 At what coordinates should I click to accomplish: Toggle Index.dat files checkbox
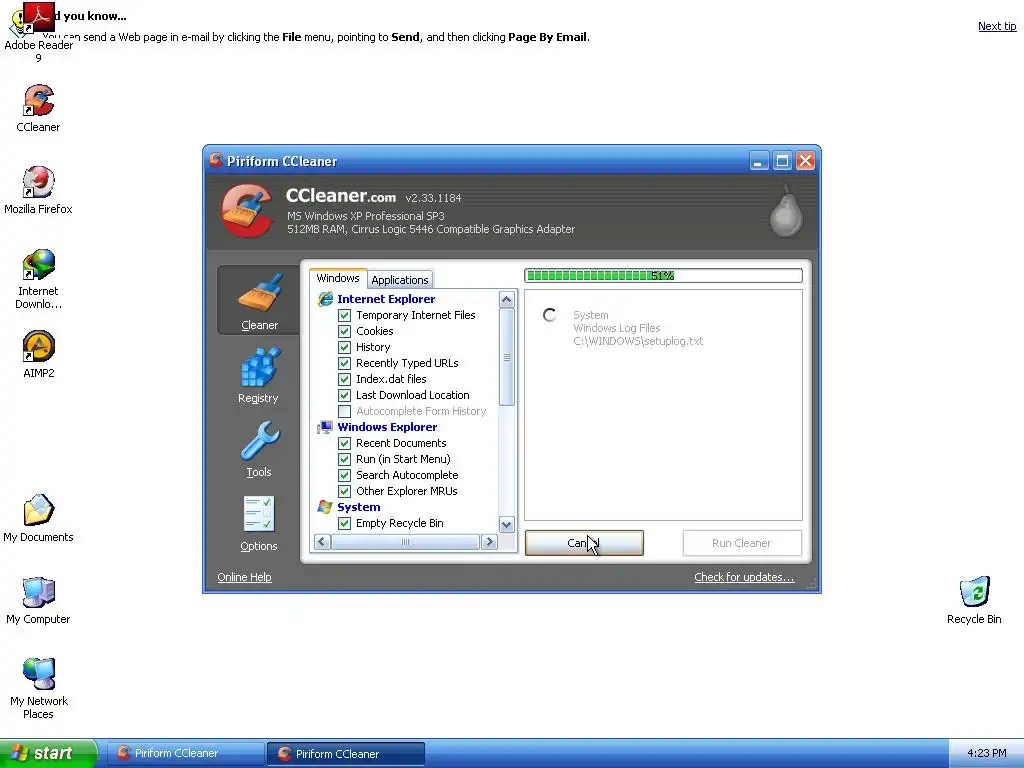point(344,379)
